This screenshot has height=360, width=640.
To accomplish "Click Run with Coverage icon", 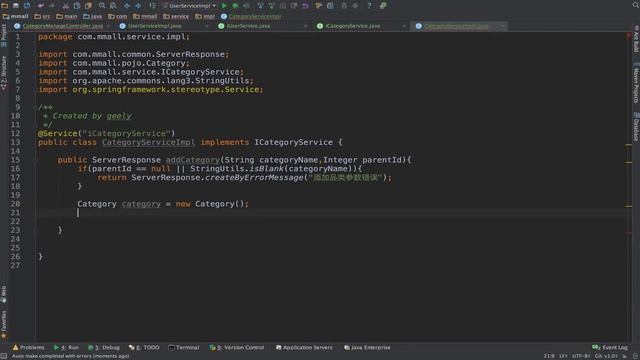I will tap(246, 6).
